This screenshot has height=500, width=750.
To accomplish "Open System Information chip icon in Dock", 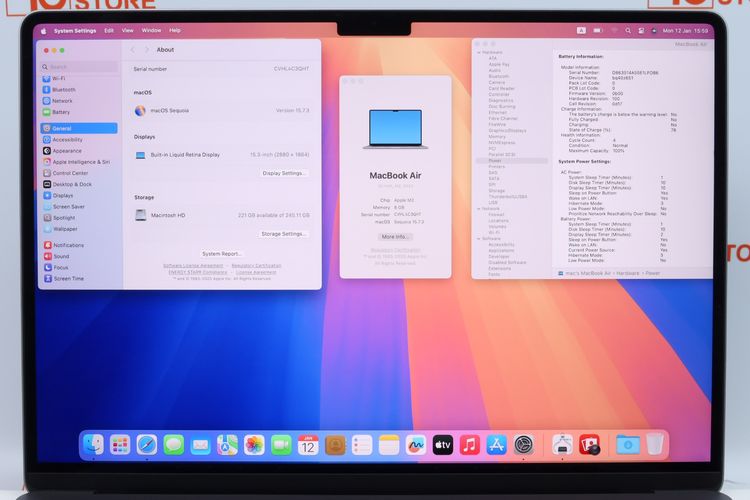I will click(562, 445).
